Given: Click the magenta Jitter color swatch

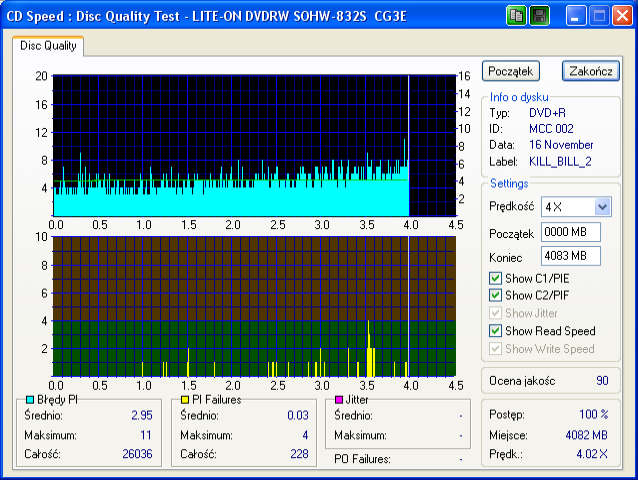Looking at the screenshot, I should tap(339, 400).
